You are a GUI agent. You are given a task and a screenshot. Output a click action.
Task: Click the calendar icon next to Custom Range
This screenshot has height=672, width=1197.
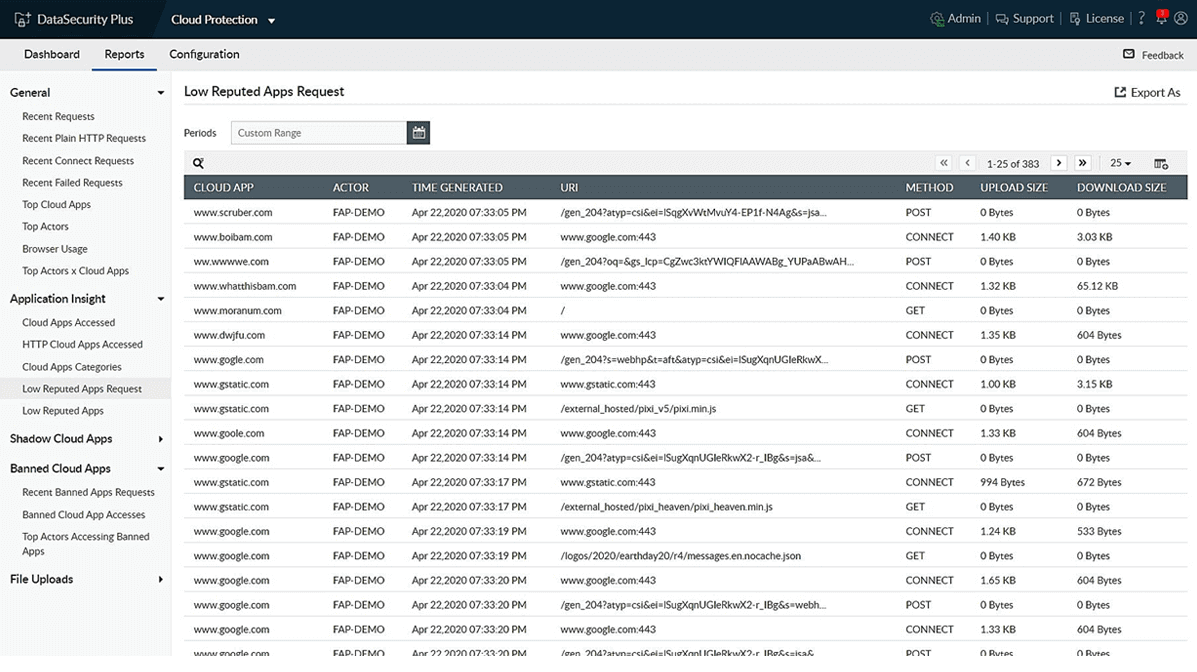click(x=418, y=131)
